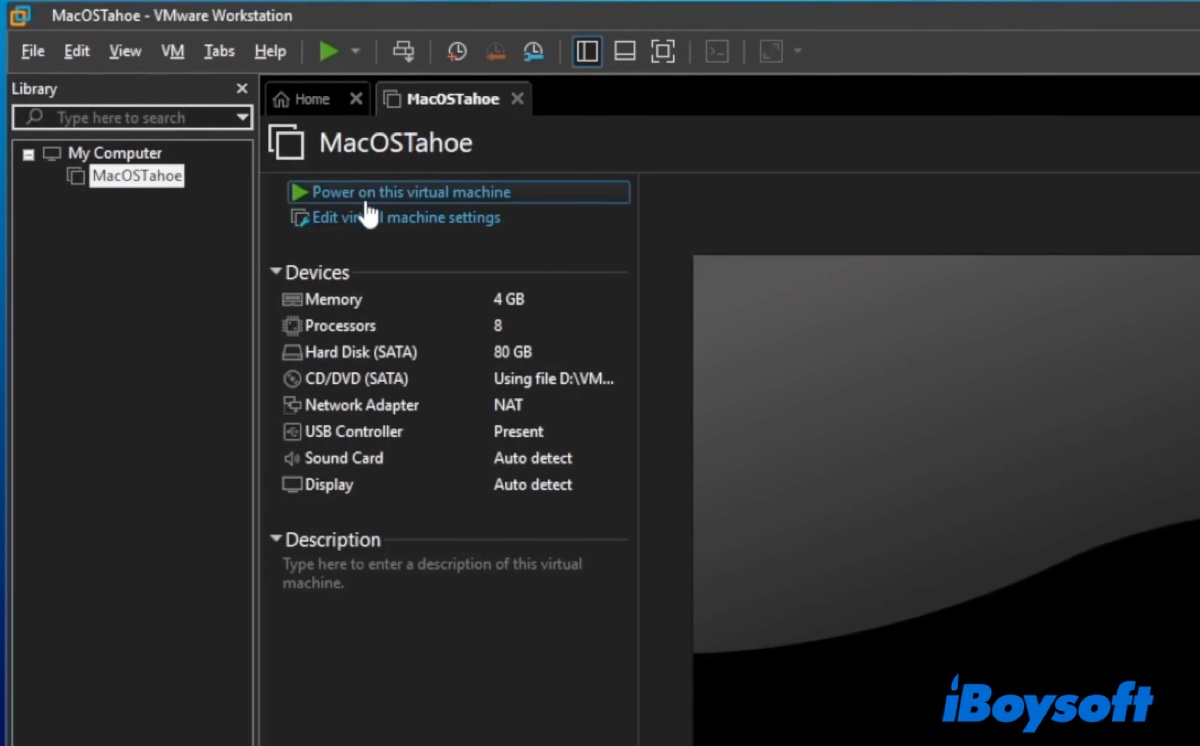1200x746 pixels.
Task: Click Edit virtual machine settings link
Action: point(406,218)
